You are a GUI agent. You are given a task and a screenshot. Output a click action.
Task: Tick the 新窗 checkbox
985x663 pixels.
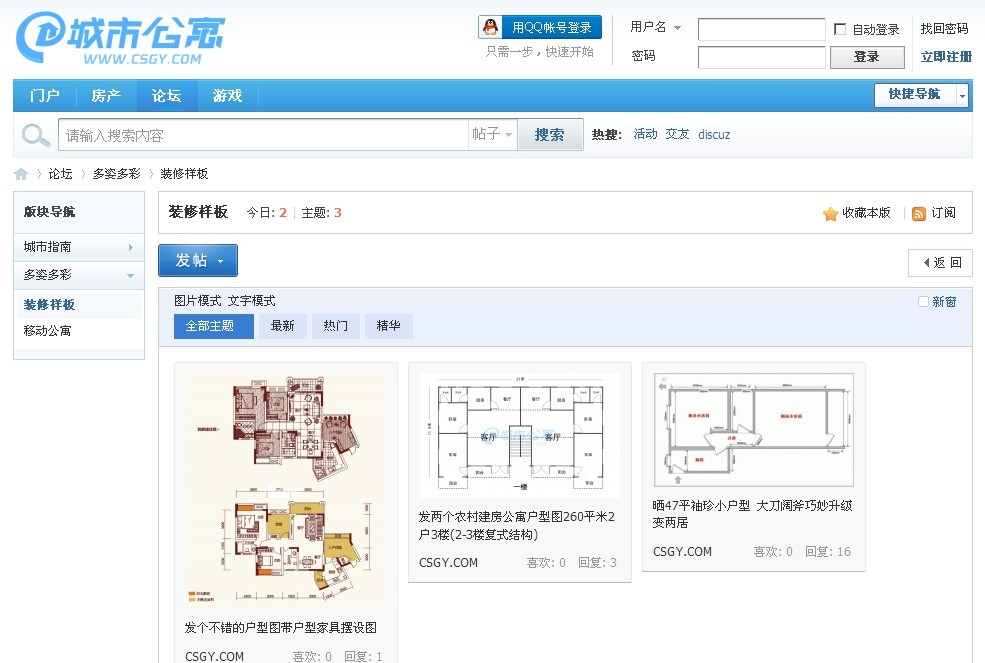pos(923,302)
